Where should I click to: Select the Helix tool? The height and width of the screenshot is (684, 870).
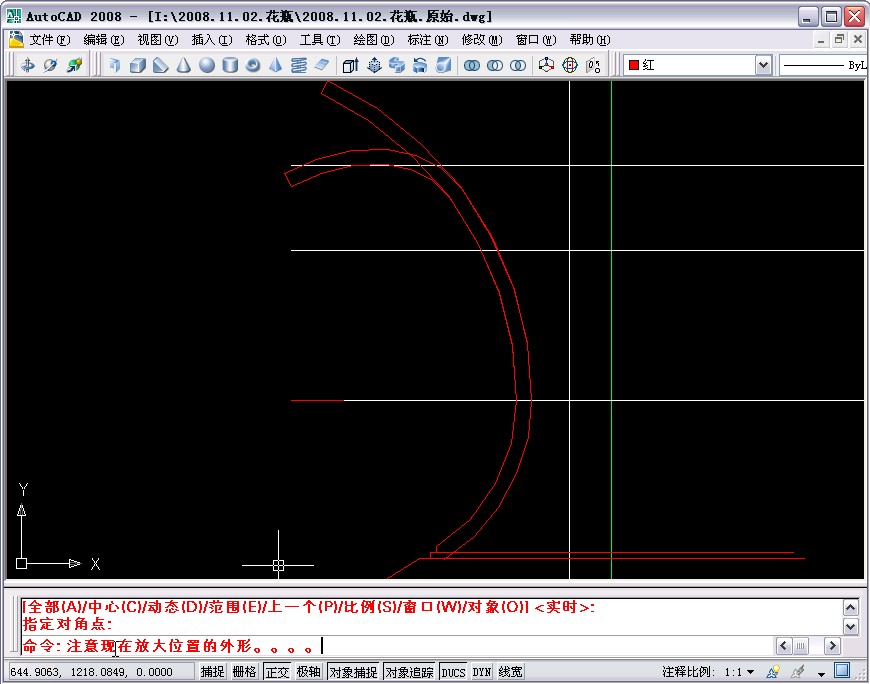[x=299, y=65]
